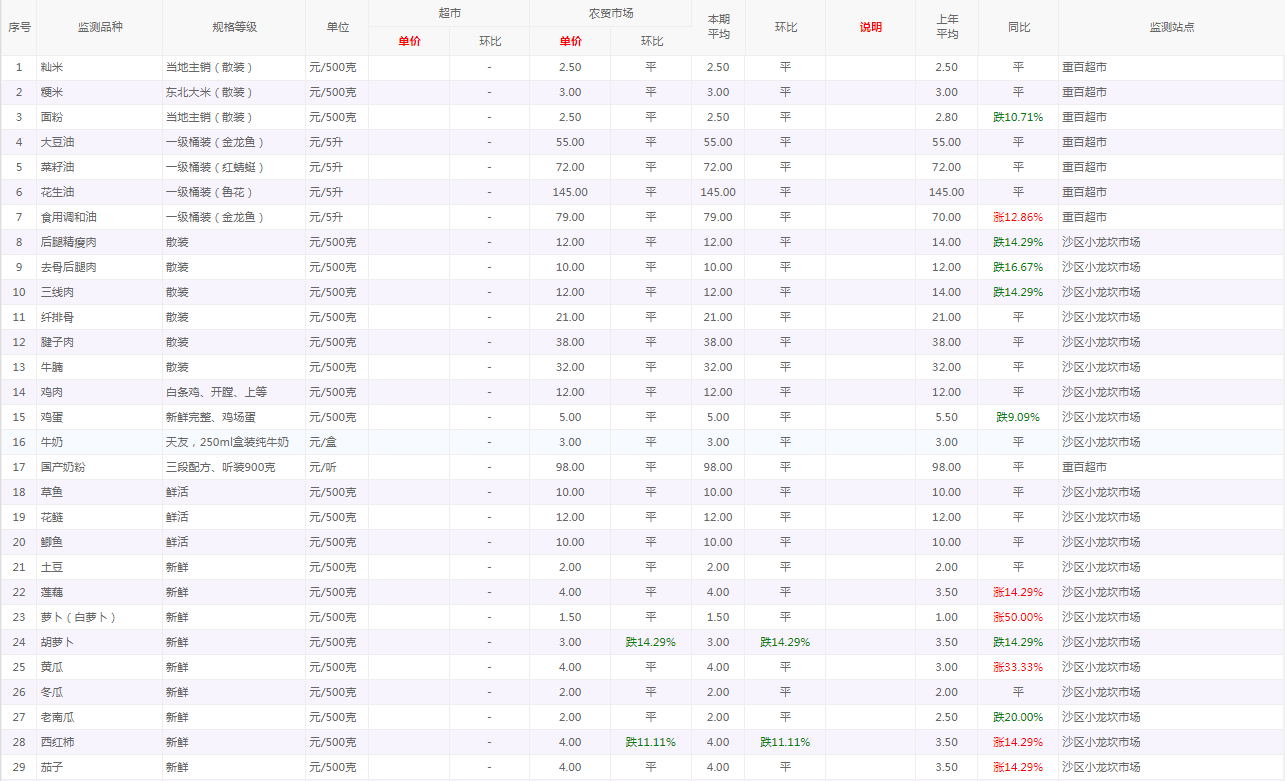Click the 花生油 product name cell

57,192
